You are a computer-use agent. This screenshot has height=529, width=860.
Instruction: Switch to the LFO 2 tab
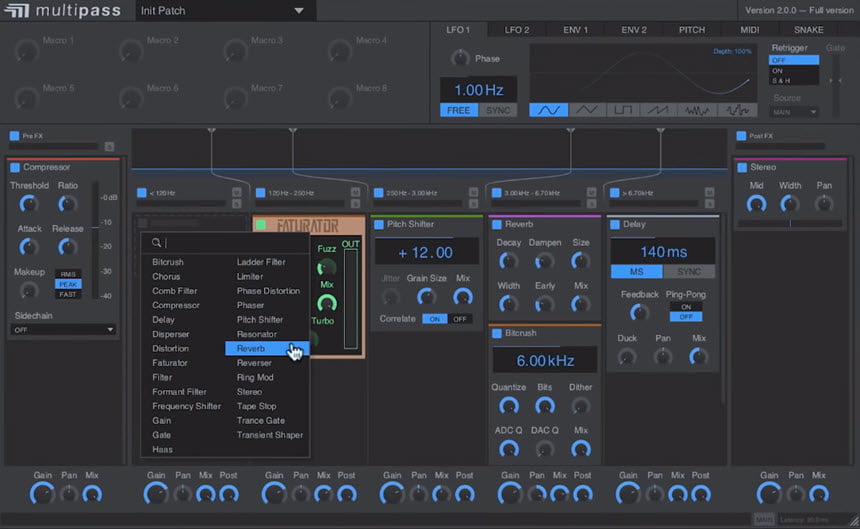(517, 30)
